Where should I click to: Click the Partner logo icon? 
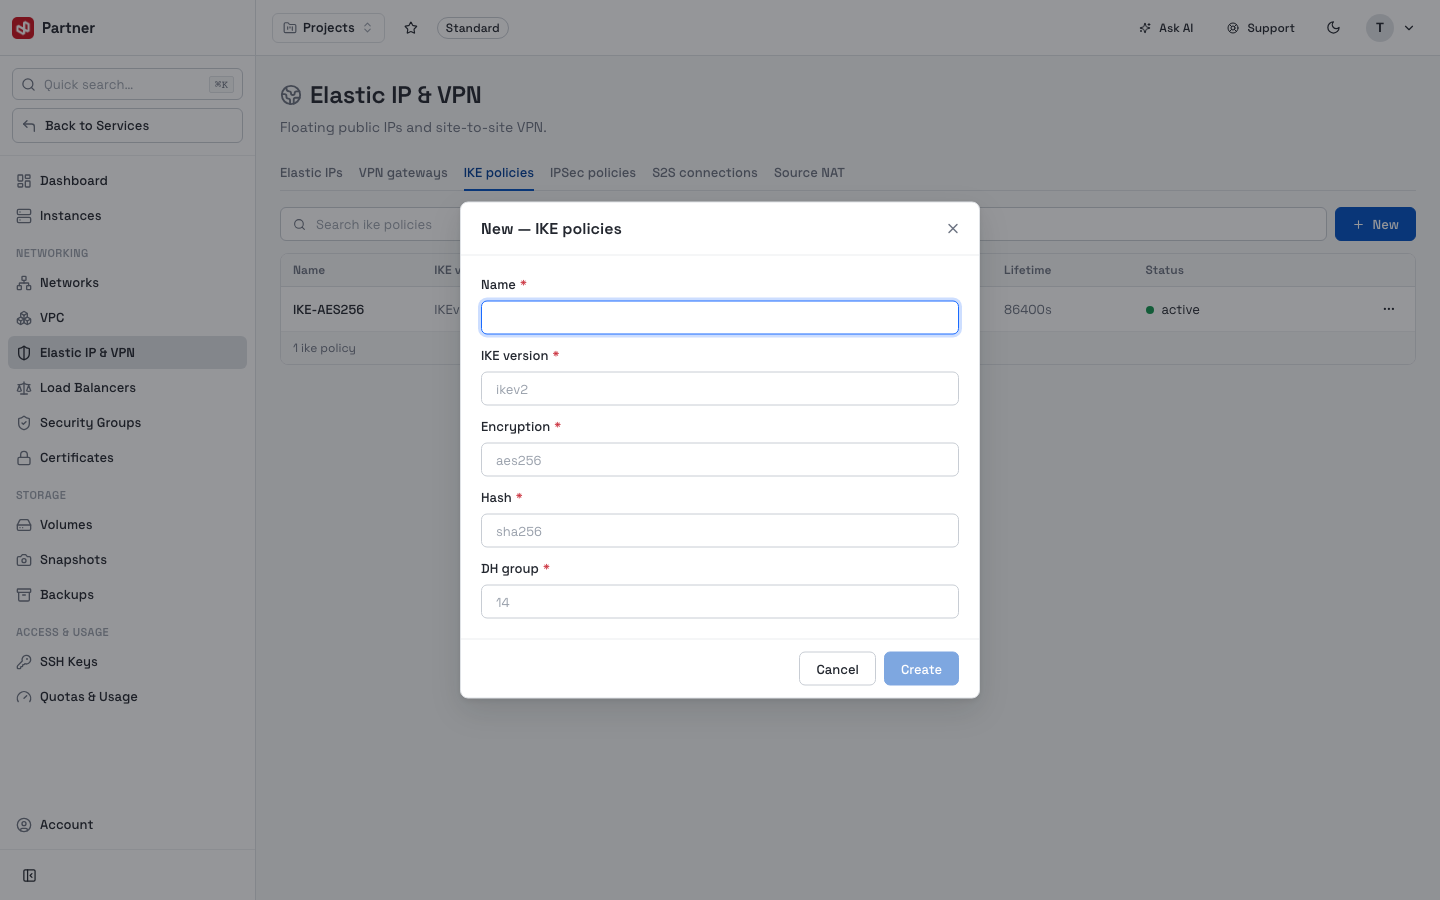(23, 28)
